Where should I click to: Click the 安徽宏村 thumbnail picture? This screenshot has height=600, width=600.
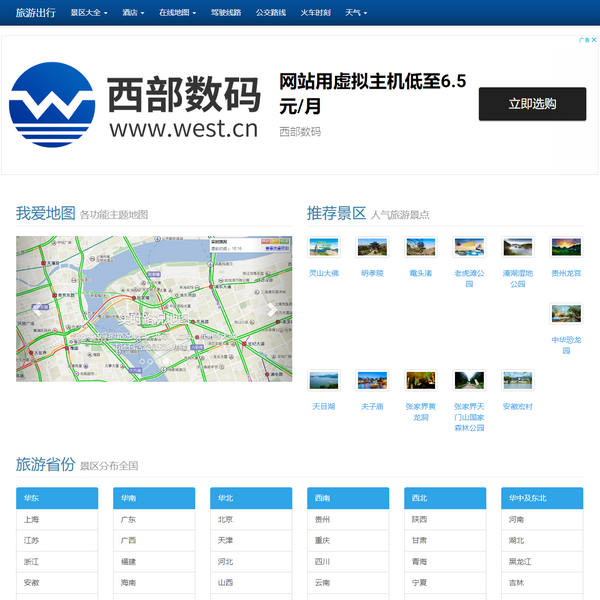(517, 381)
